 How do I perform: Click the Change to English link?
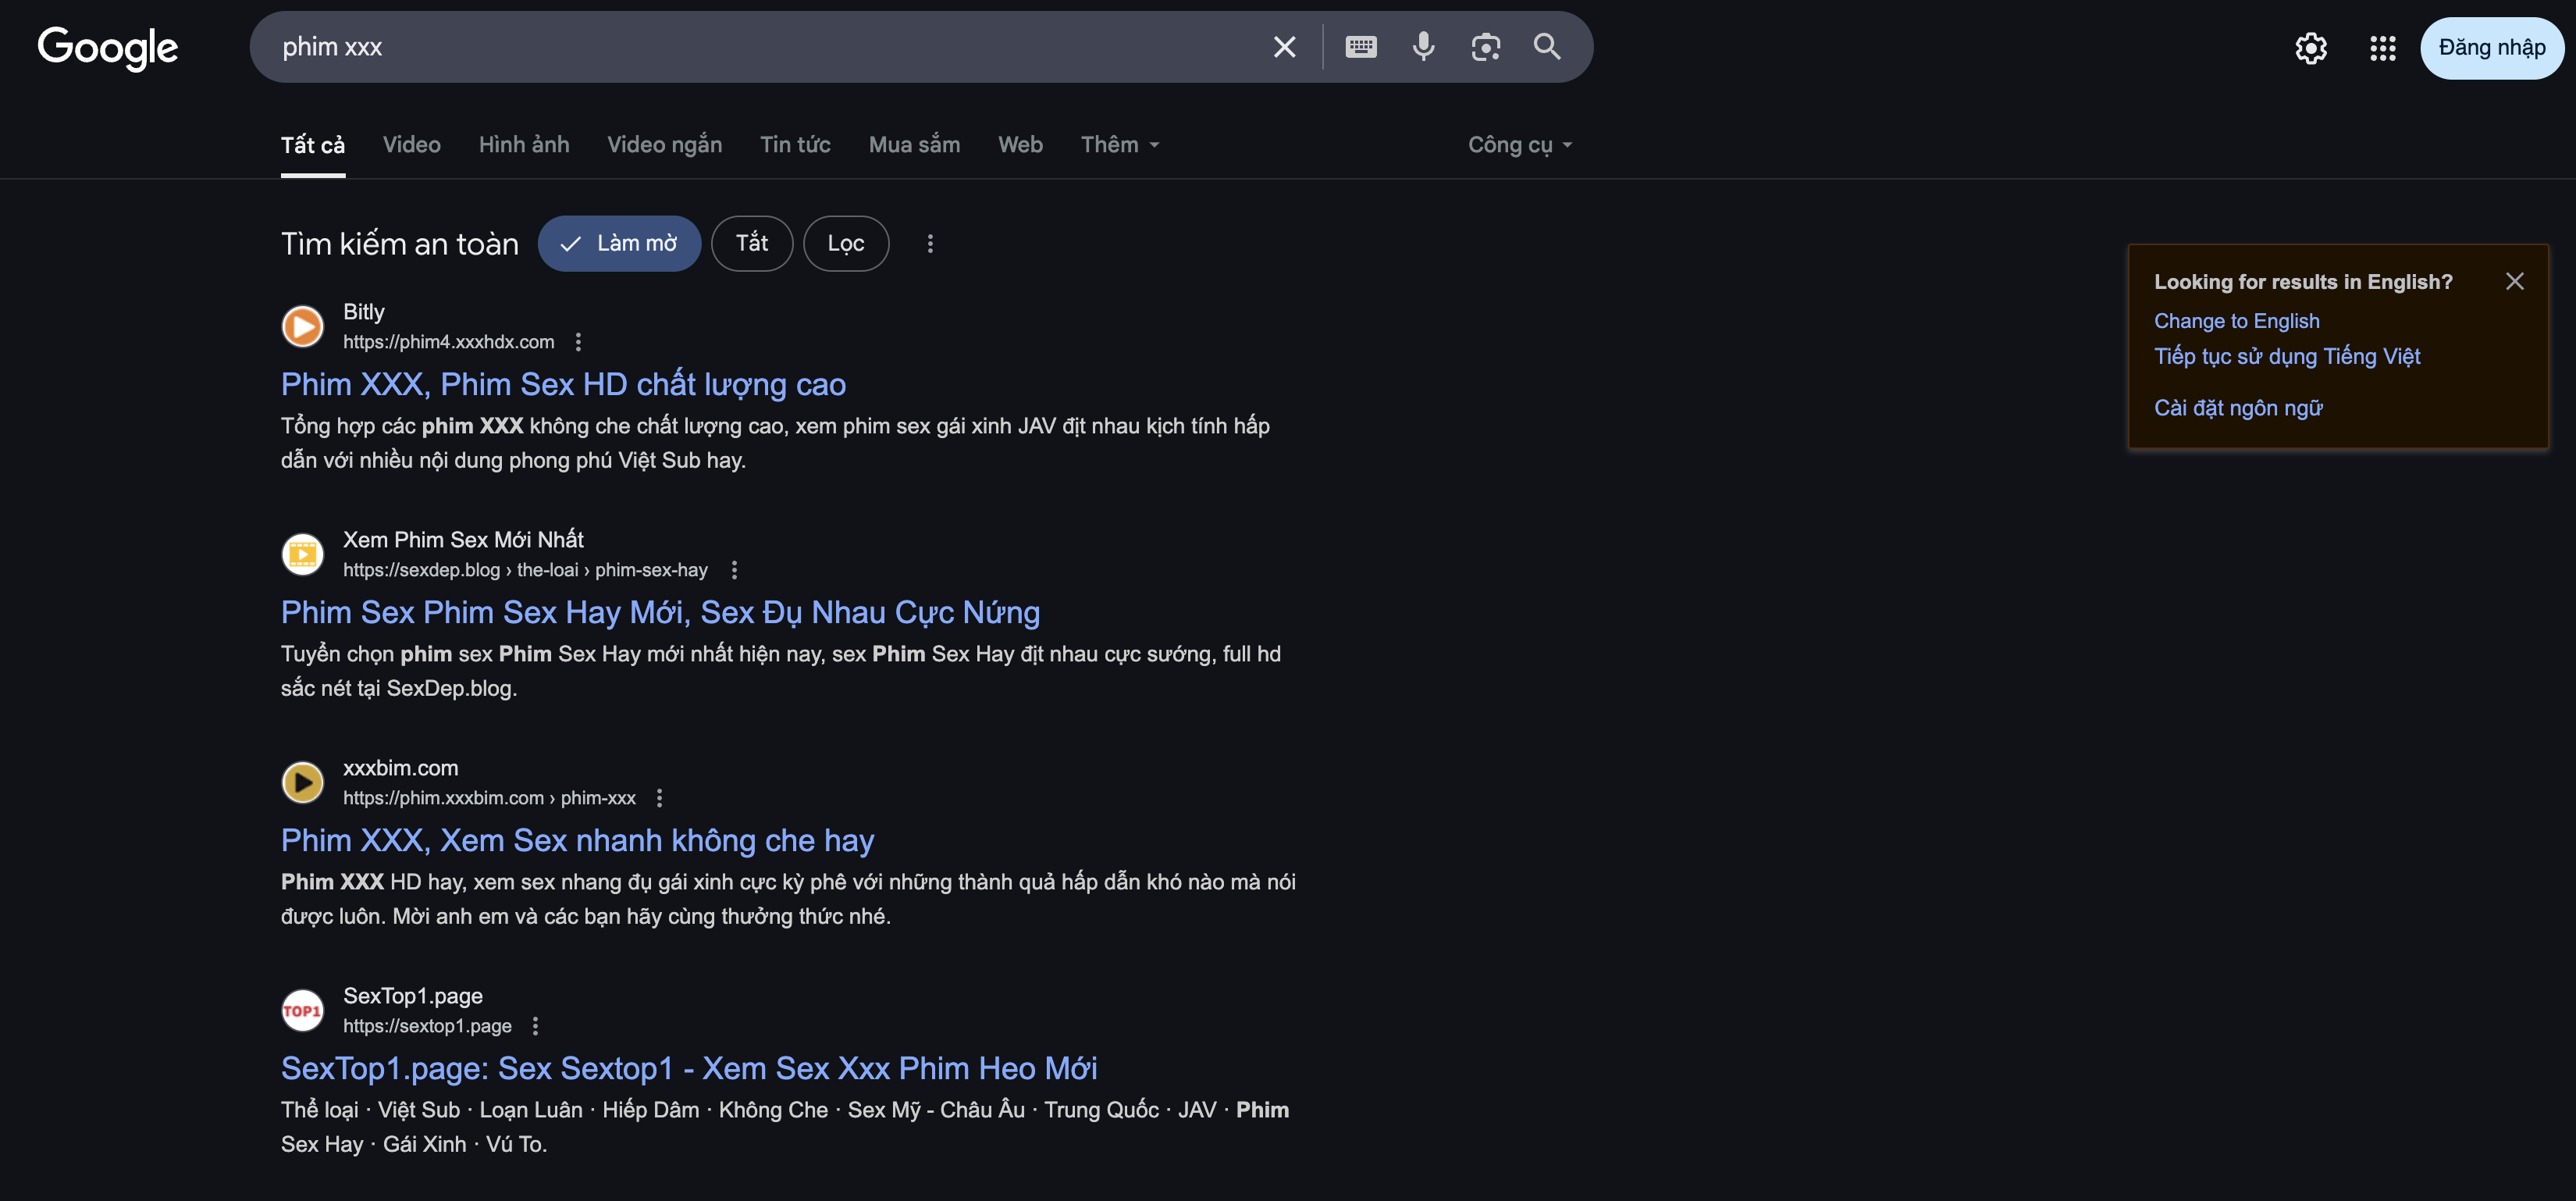[x=2236, y=321]
